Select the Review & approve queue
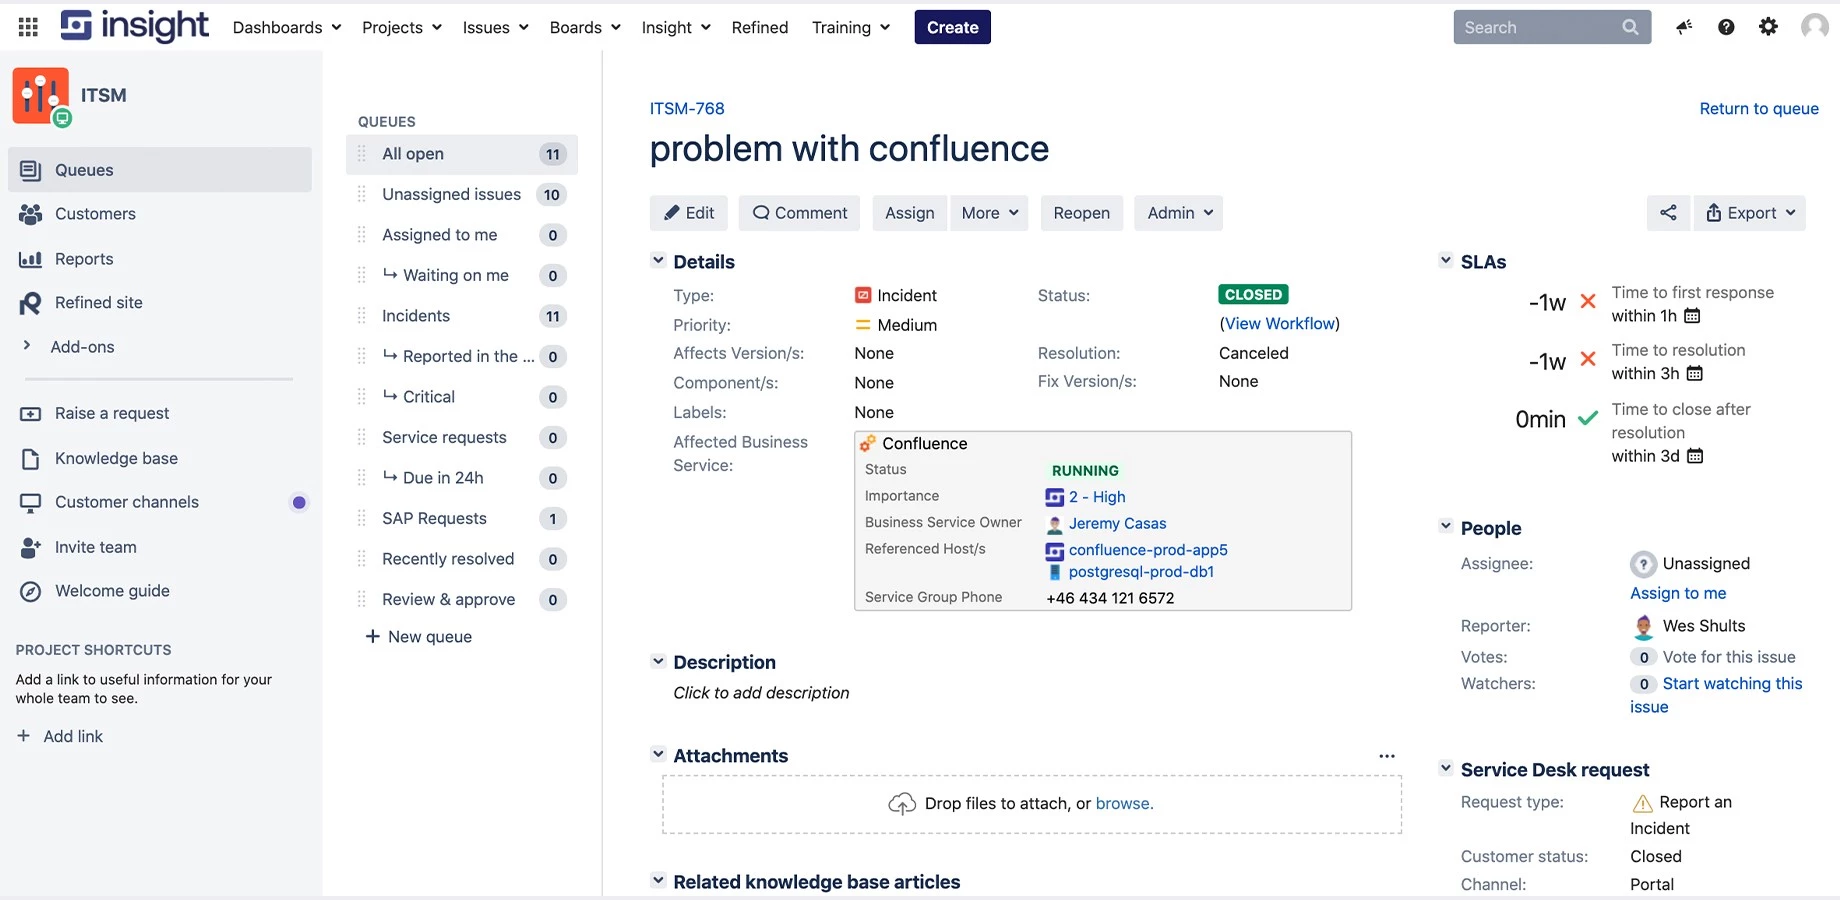1840x900 pixels. 462,600
